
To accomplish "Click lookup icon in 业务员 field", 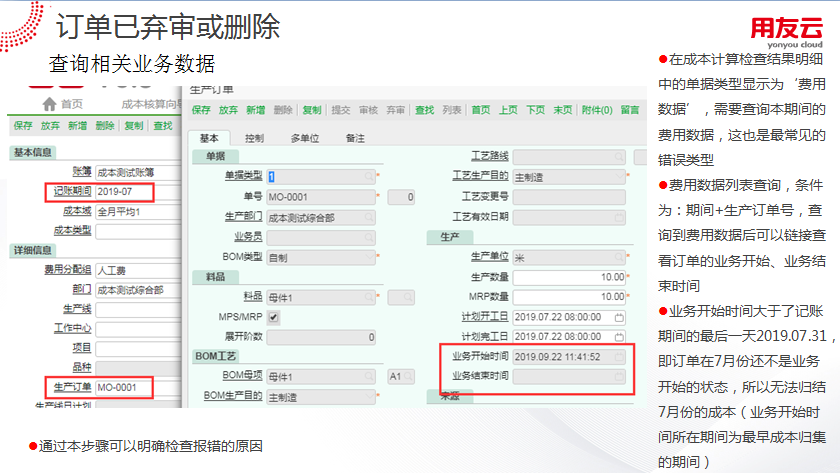I will [x=369, y=237].
